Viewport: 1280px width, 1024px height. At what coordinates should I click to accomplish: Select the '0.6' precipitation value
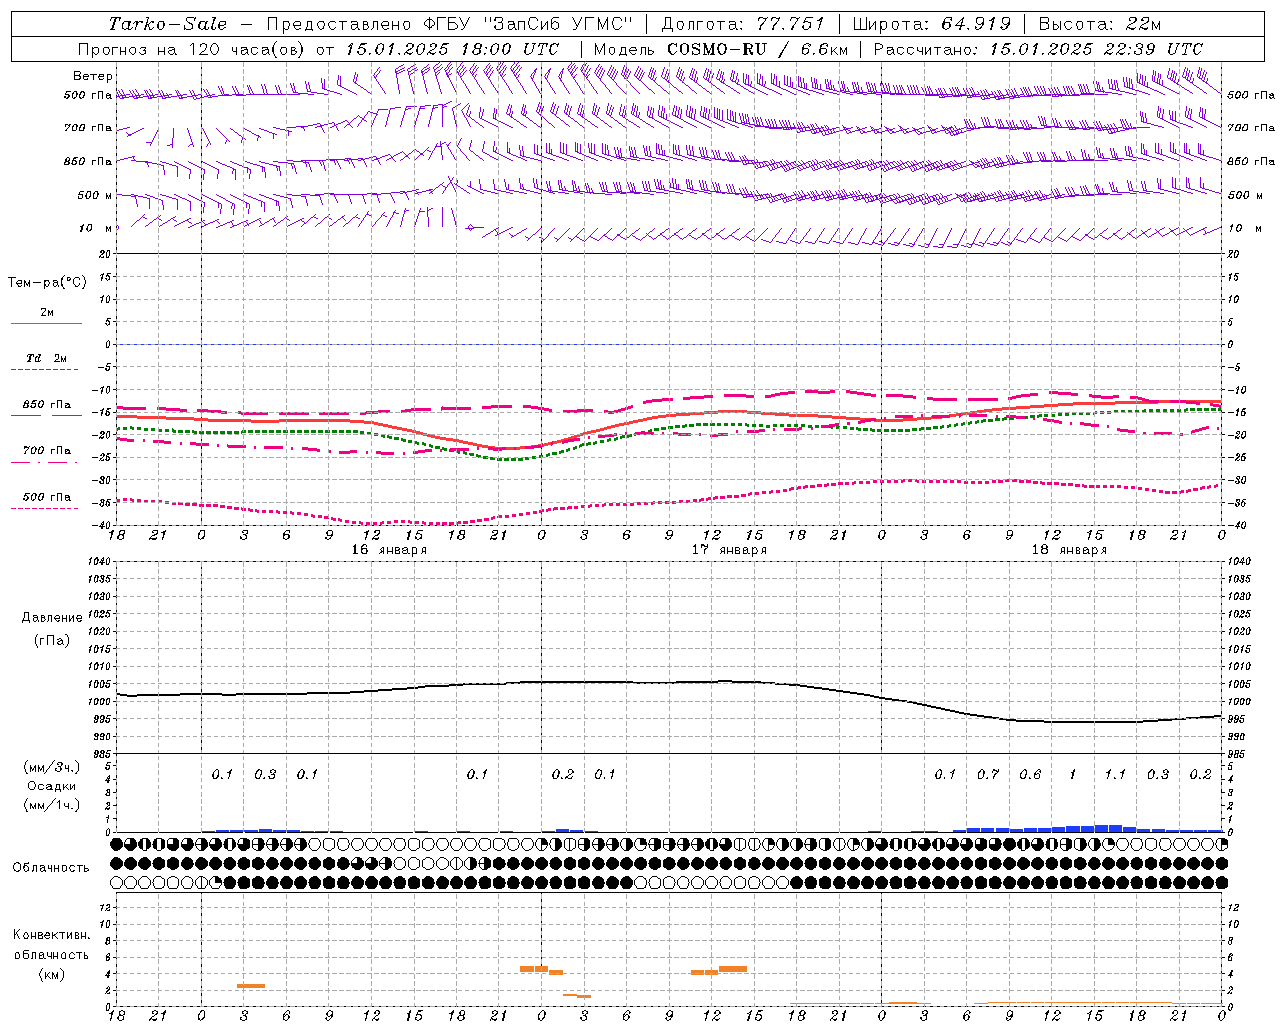pos(1030,775)
